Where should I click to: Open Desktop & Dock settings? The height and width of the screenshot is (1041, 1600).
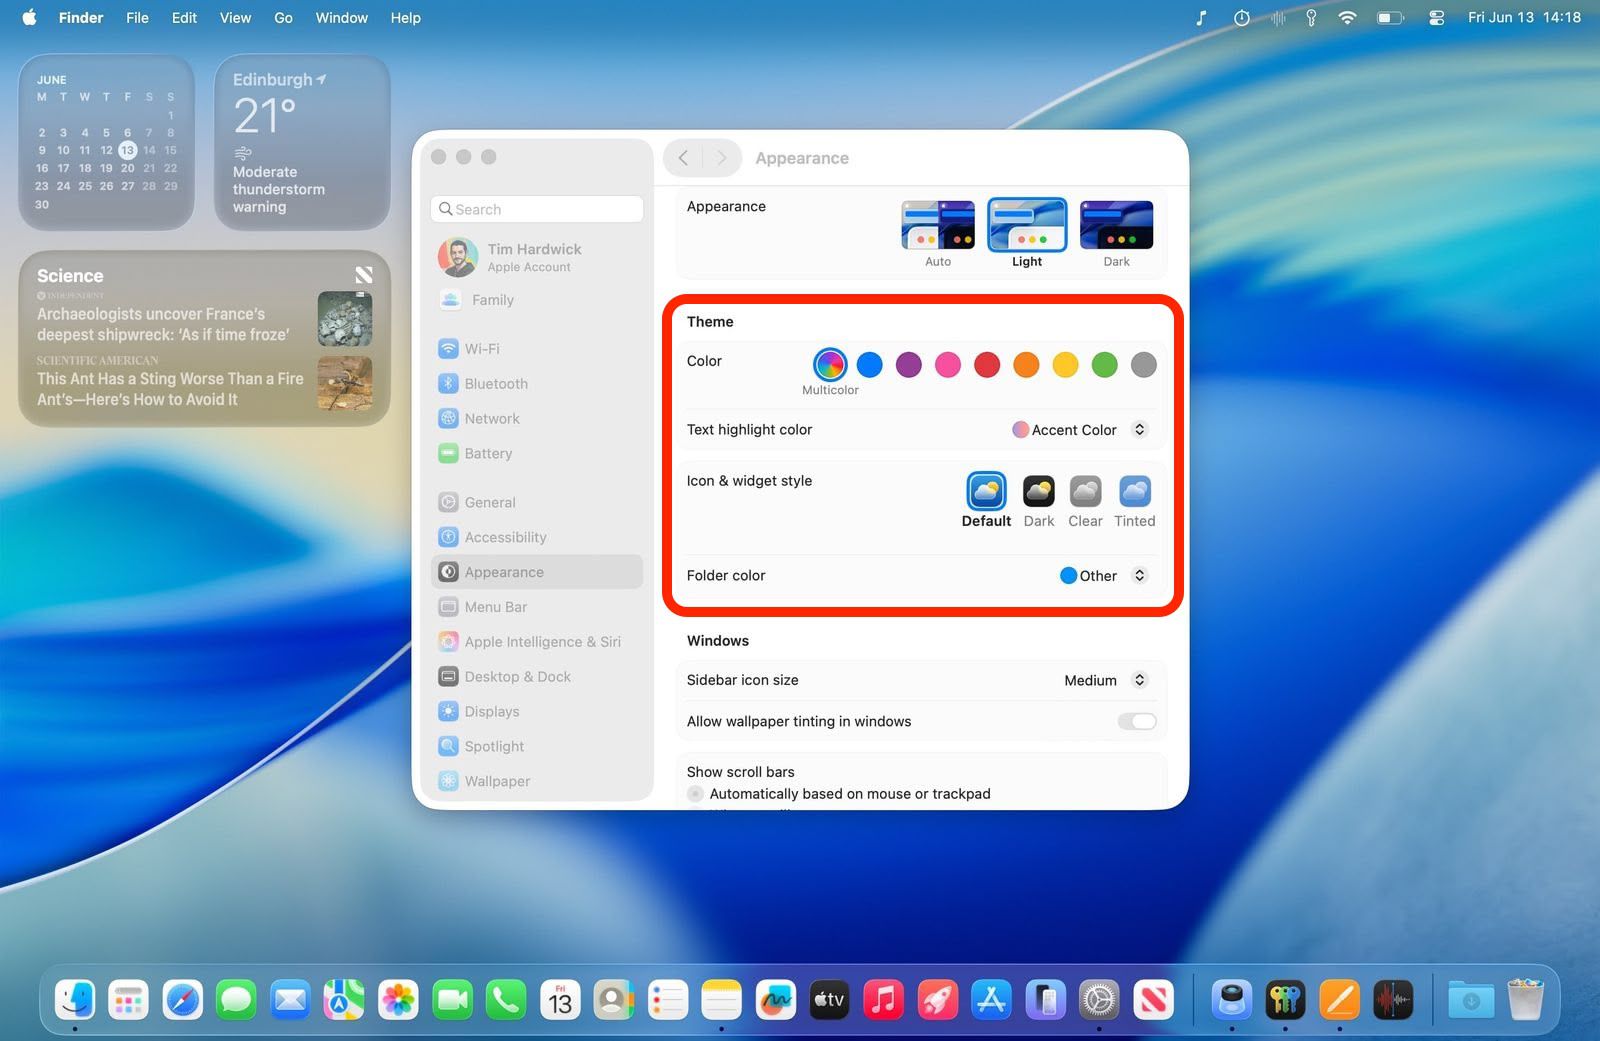(x=516, y=676)
